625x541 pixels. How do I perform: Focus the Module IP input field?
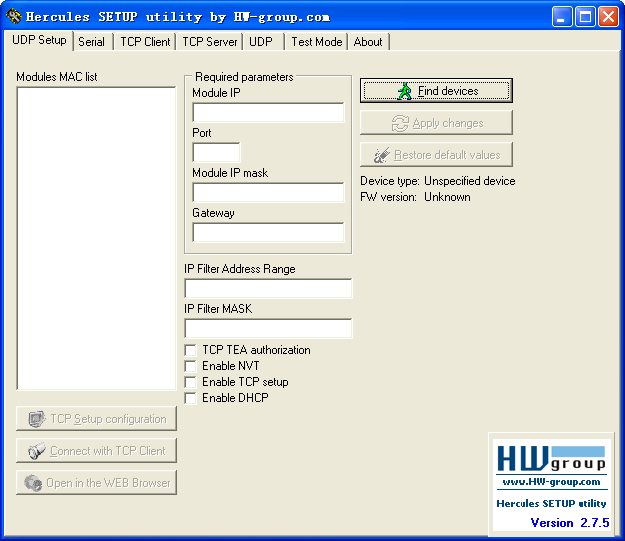(268, 112)
